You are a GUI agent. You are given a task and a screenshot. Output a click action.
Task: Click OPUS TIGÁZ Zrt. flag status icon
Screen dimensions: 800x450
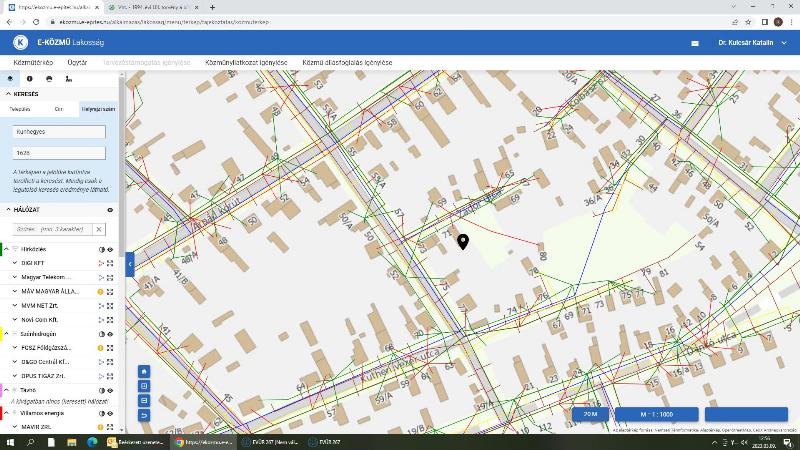click(101, 376)
